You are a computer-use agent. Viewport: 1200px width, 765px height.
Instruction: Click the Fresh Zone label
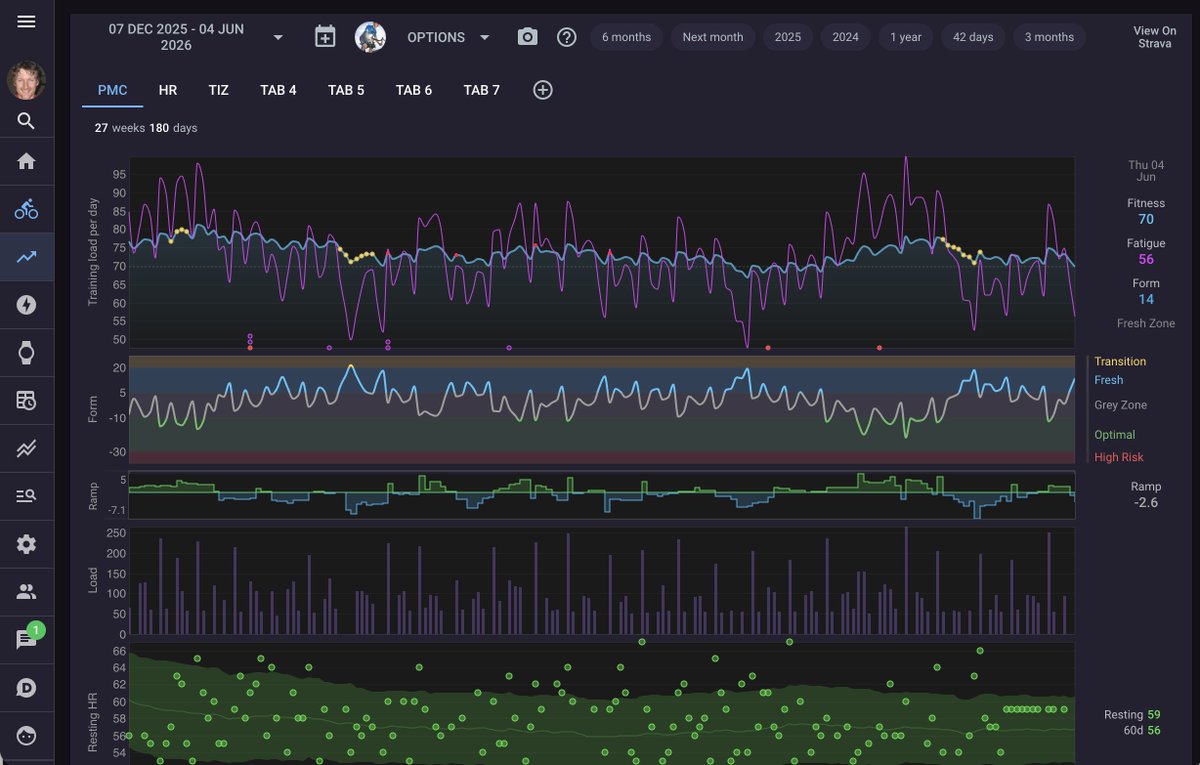[1146, 323]
